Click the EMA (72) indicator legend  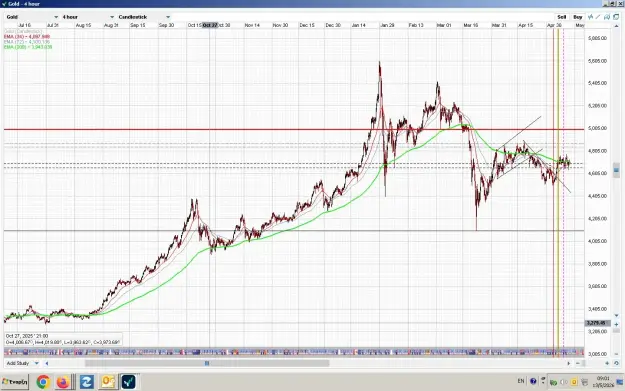[x=27, y=42]
